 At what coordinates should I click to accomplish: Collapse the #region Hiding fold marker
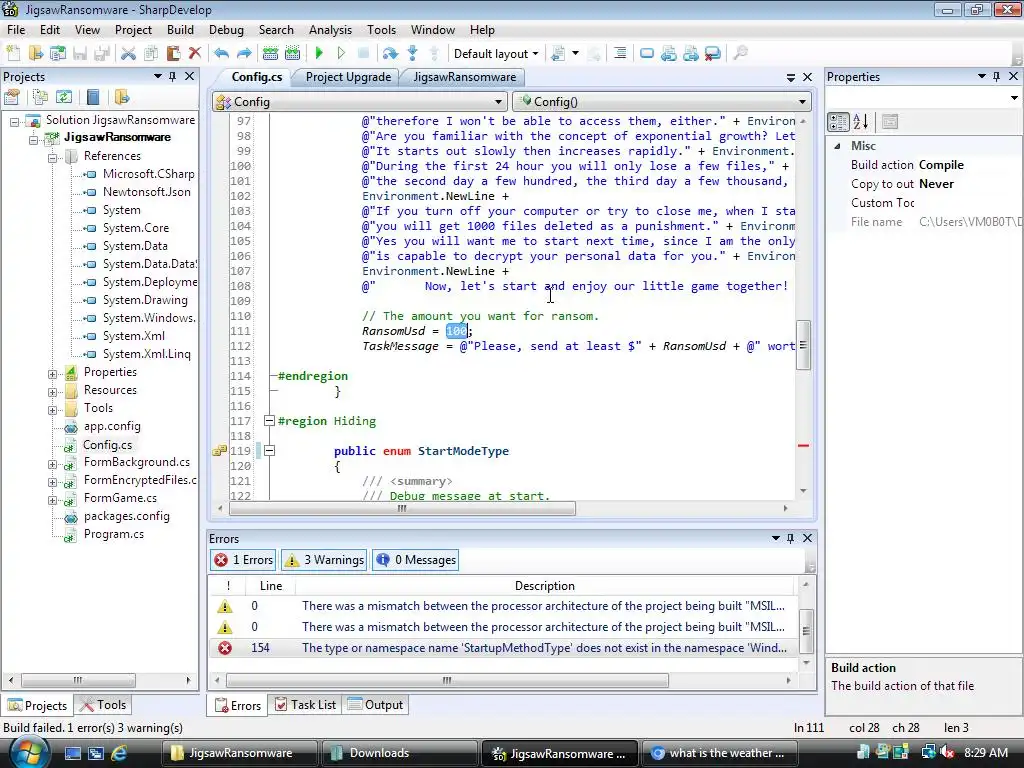click(x=268, y=421)
